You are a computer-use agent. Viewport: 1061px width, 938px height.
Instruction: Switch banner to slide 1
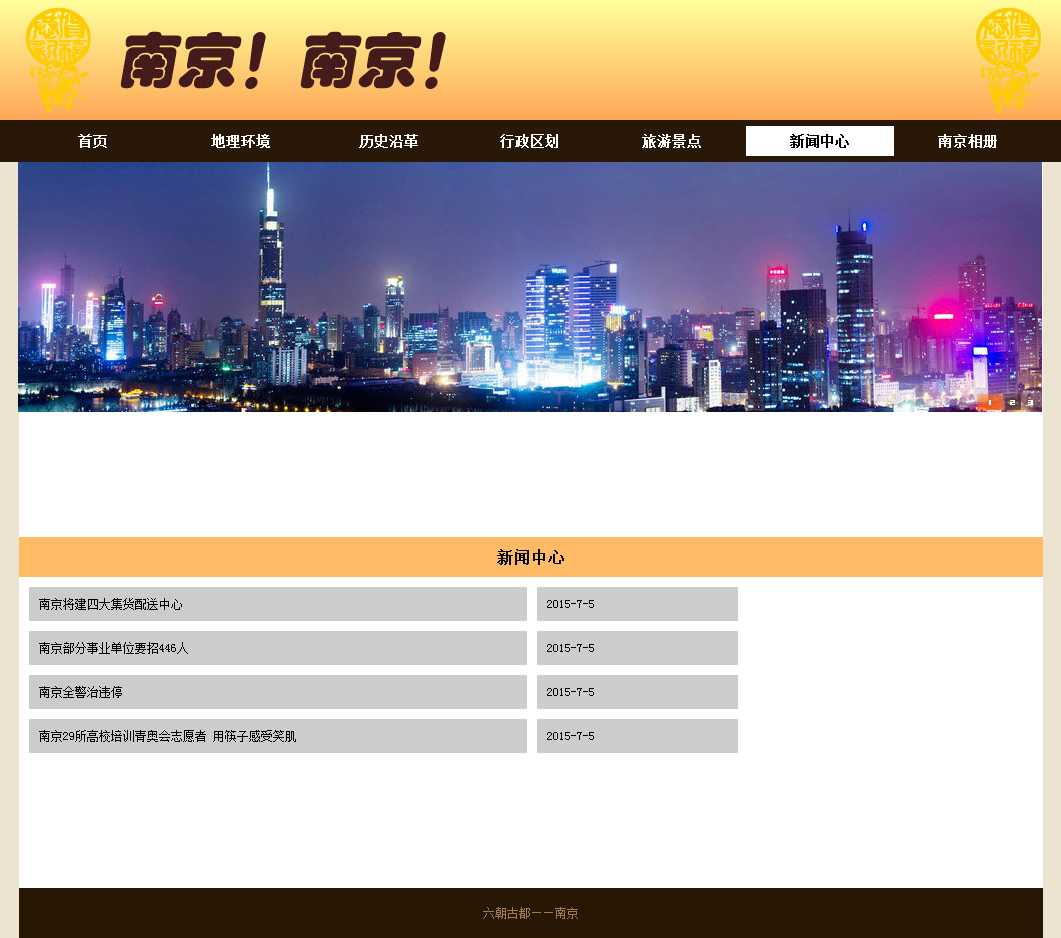click(x=990, y=402)
